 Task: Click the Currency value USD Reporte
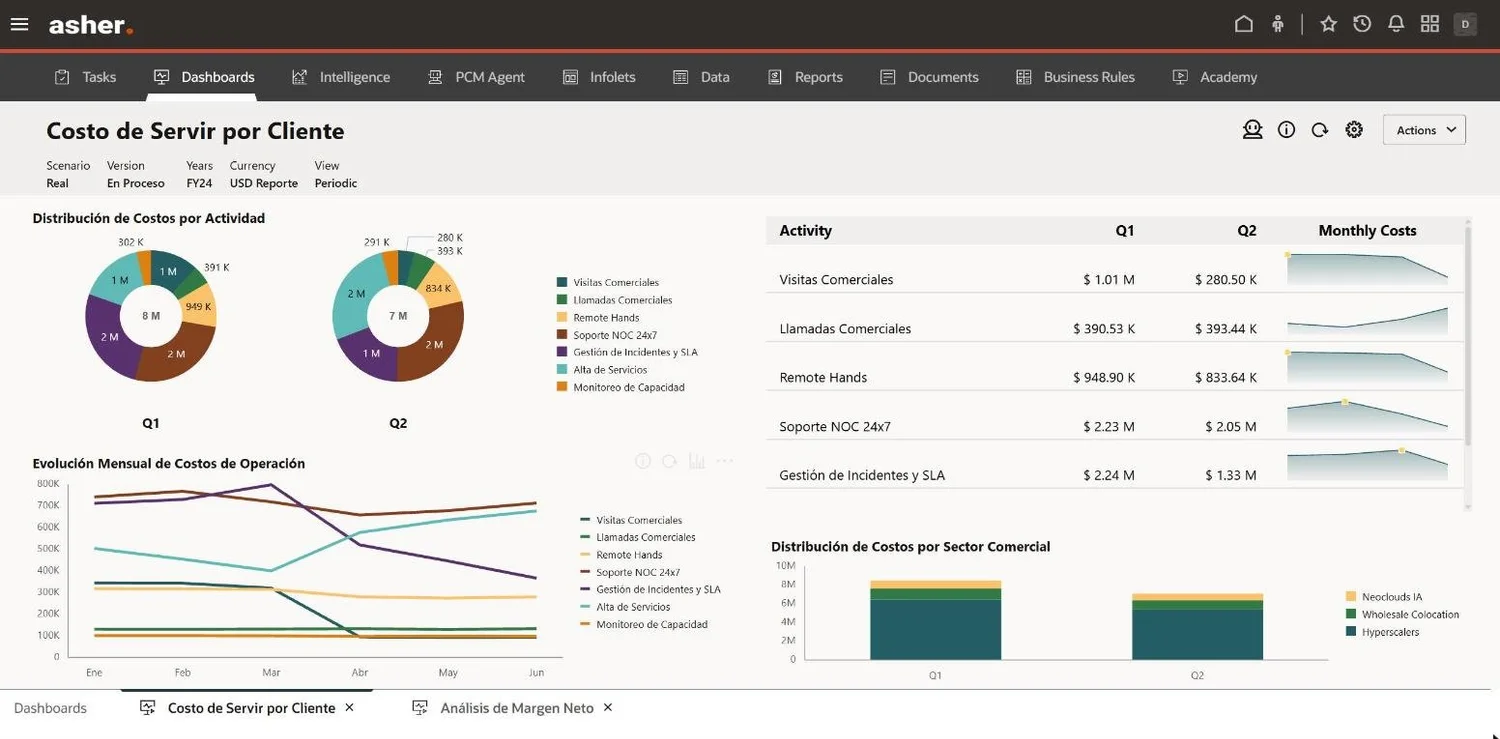(264, 183)
